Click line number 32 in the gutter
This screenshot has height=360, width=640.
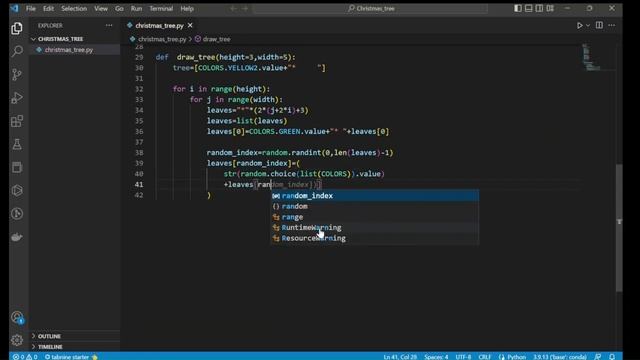pyautogui.click(x=139, y=89)
